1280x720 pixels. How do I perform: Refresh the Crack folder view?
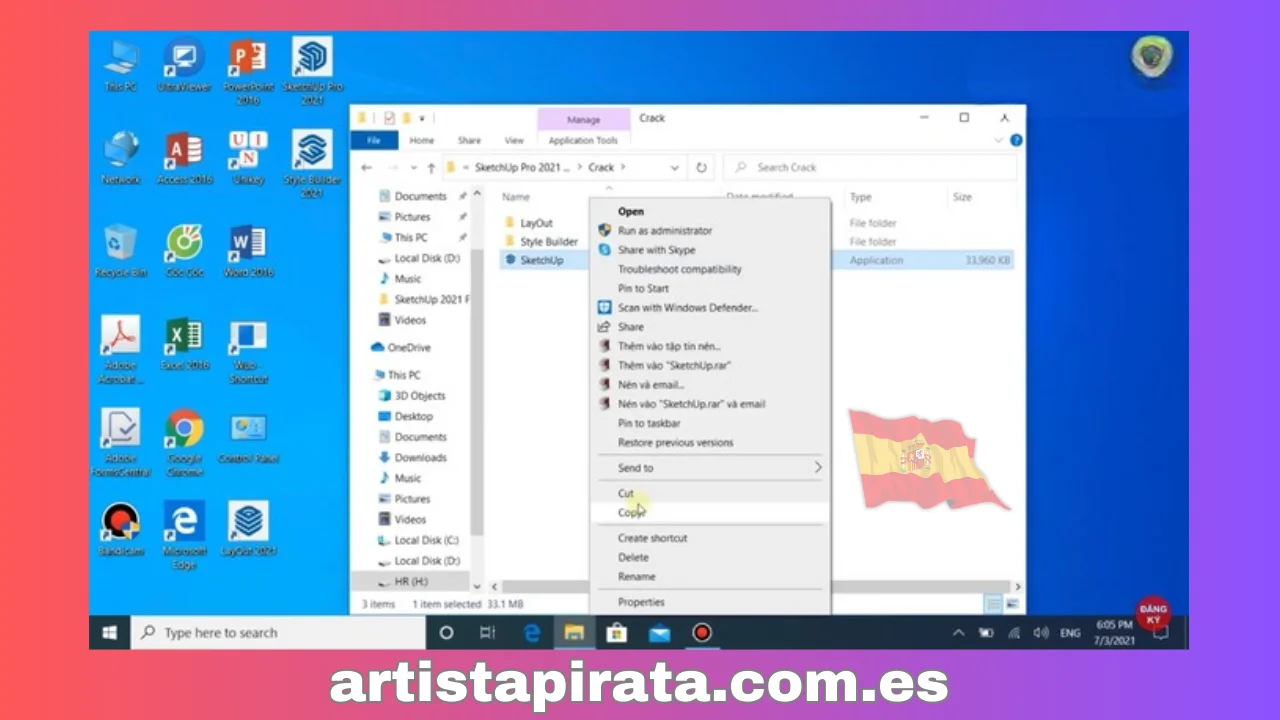(702, 167)
